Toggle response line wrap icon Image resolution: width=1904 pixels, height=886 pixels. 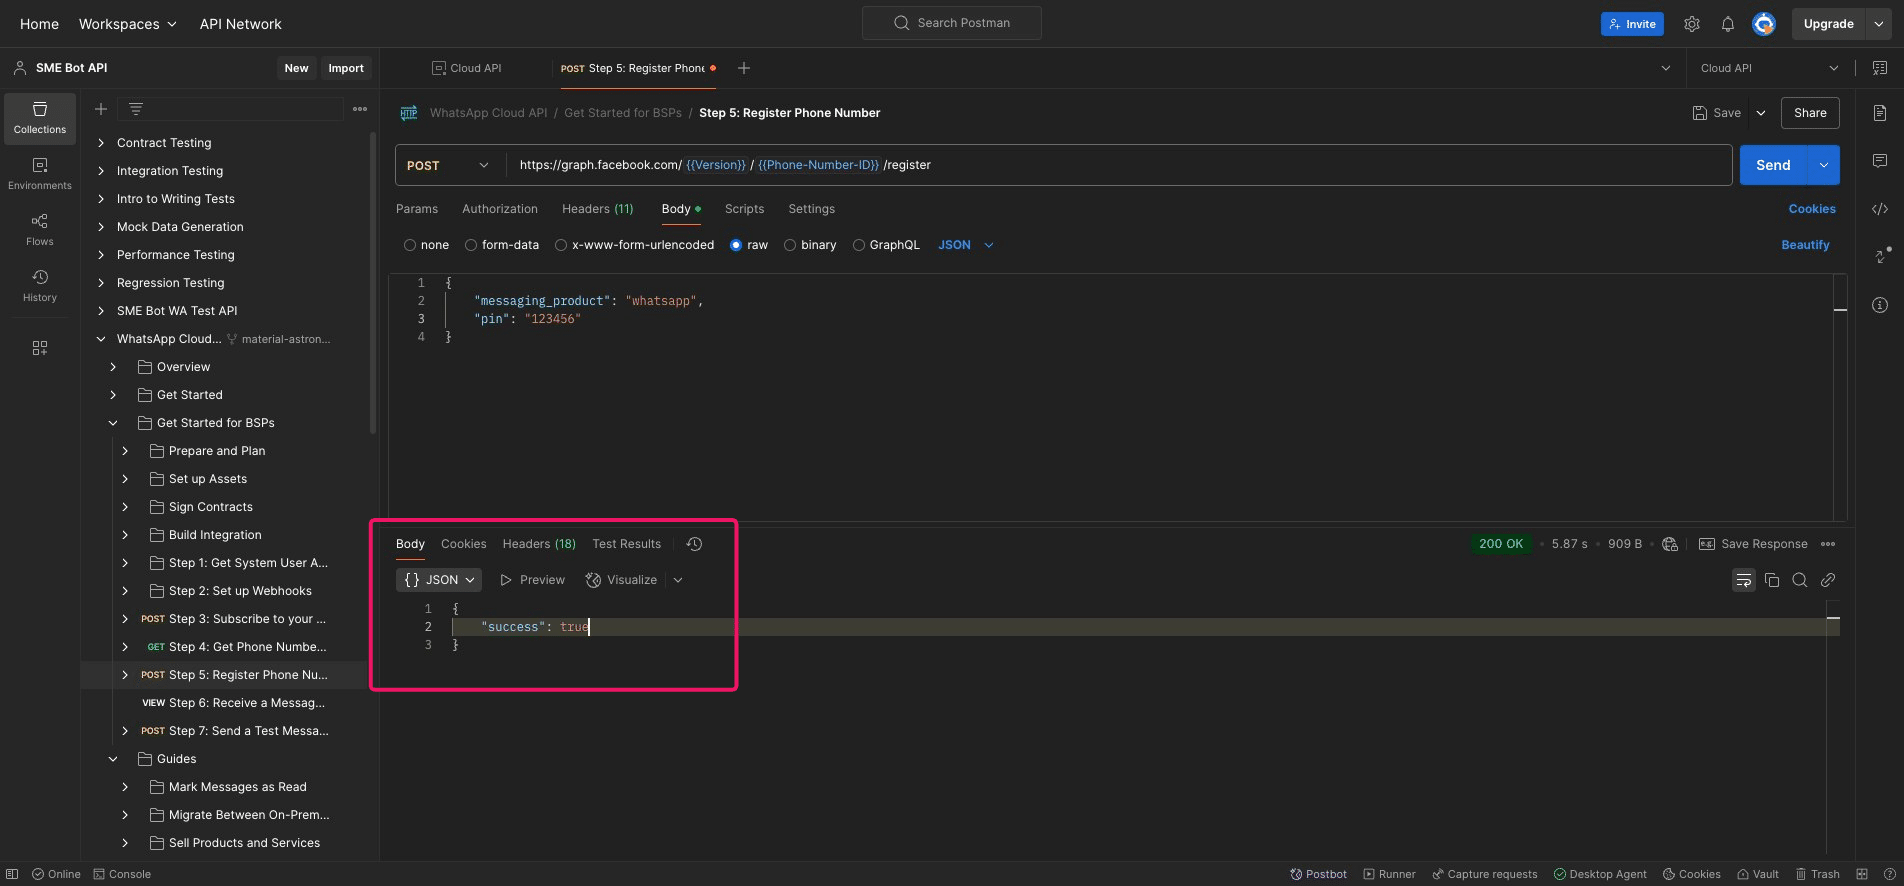pos(1744,580)
